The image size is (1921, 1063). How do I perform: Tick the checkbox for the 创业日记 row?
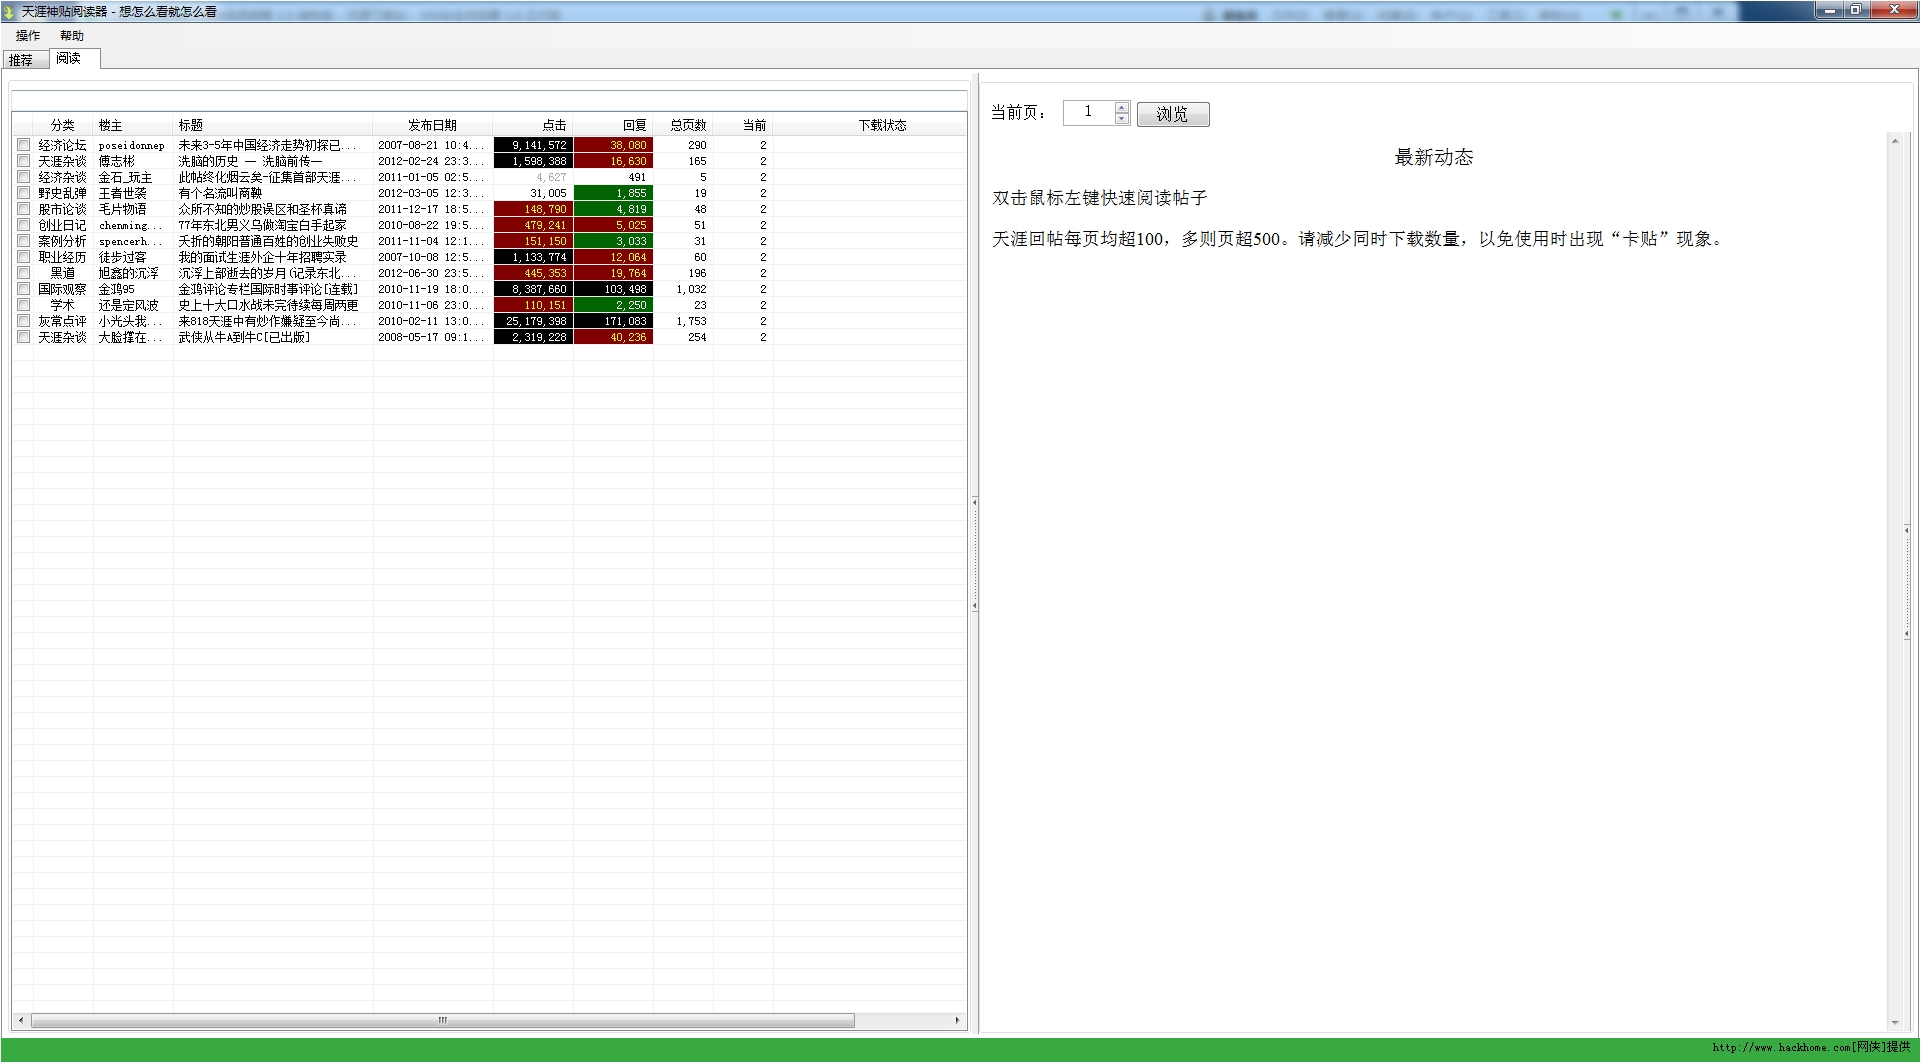point(24,225)
